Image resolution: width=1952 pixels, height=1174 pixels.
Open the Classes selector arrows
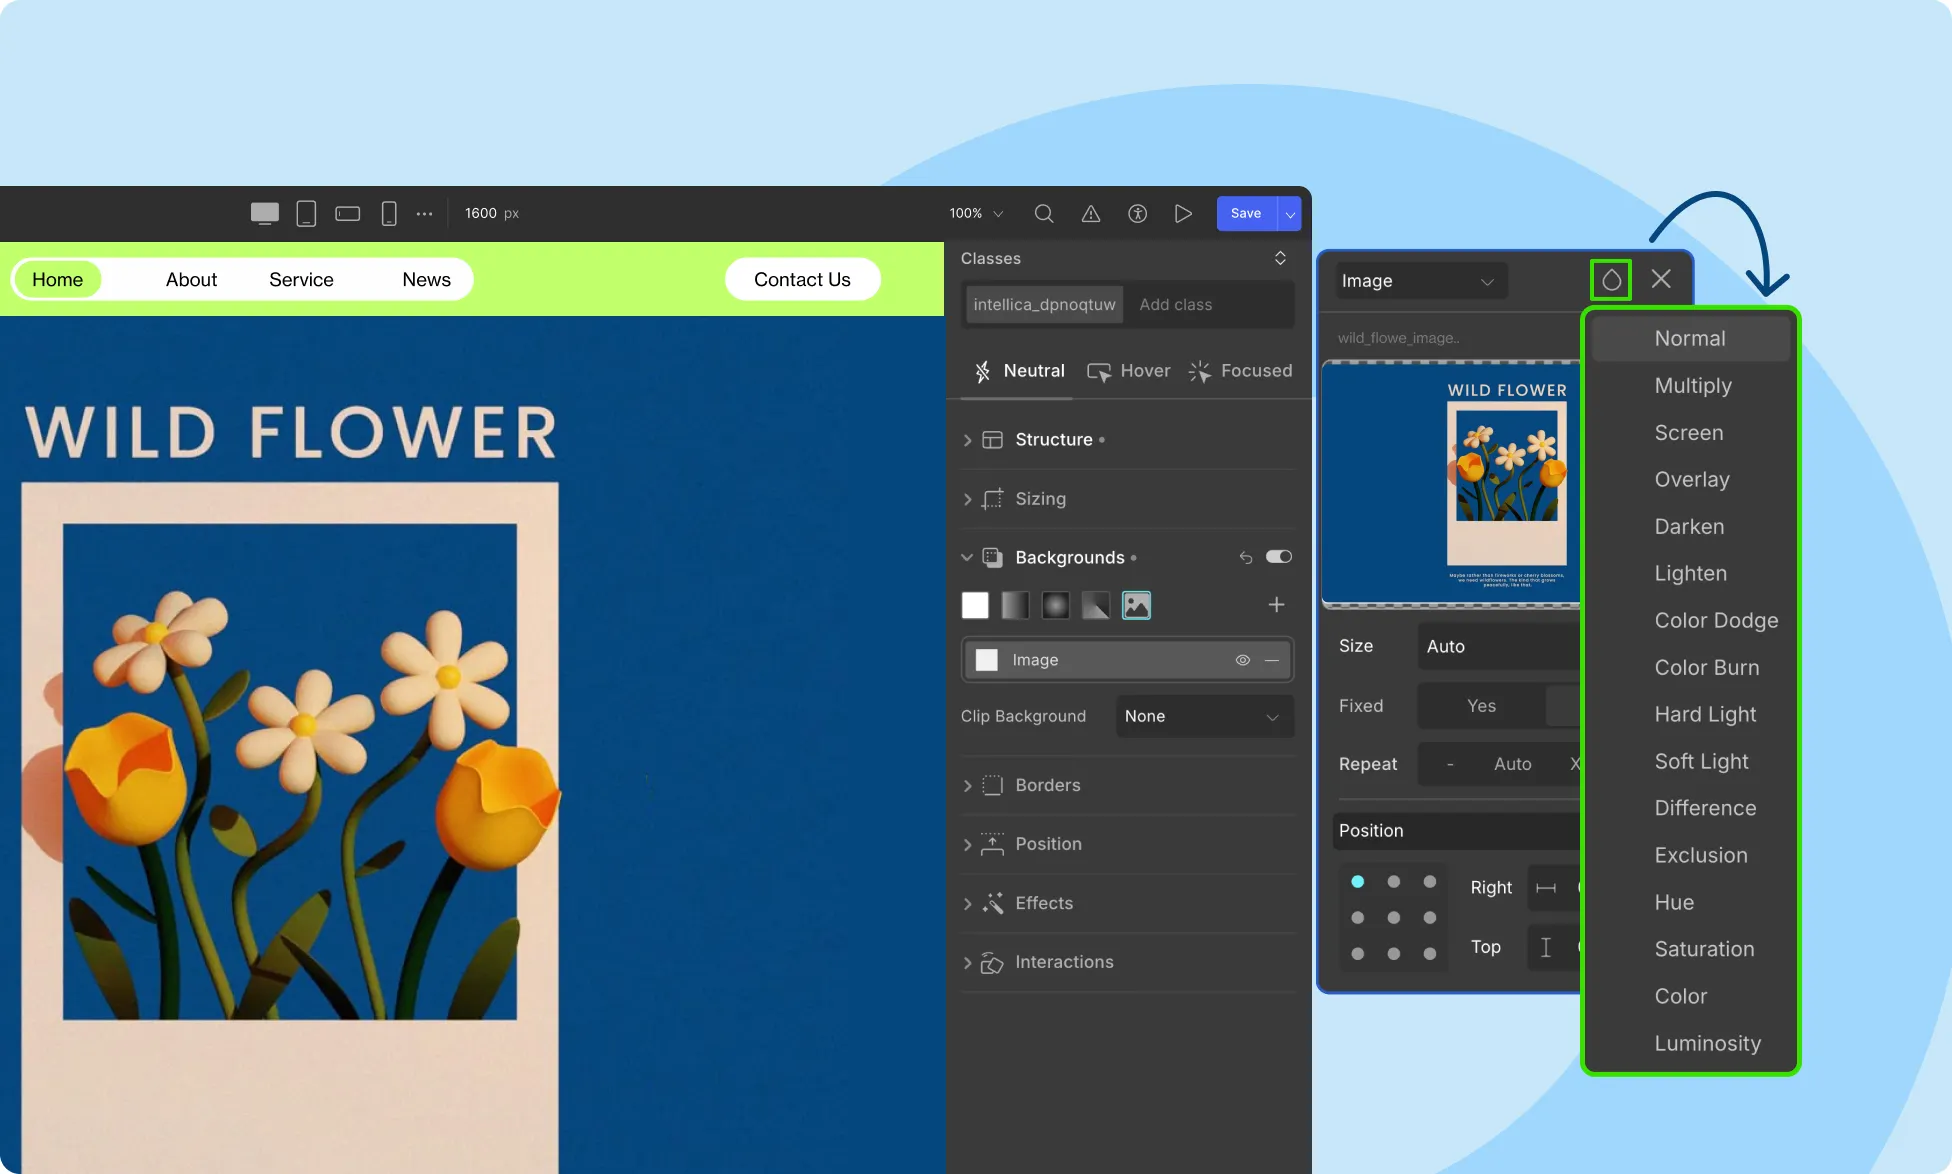1280,258
